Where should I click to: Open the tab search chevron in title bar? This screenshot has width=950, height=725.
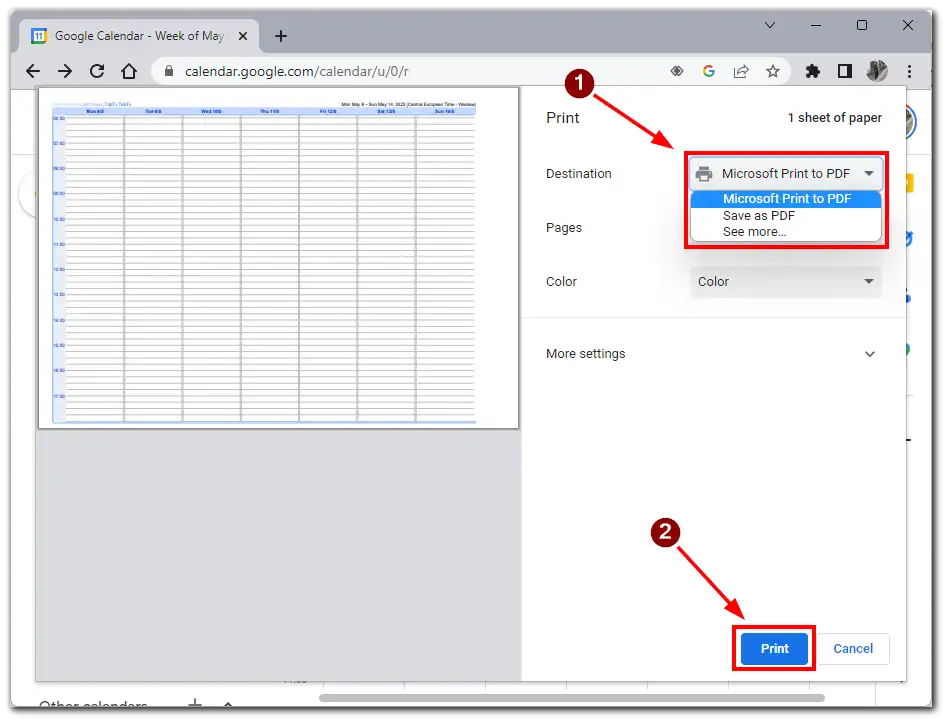point(770,25)
